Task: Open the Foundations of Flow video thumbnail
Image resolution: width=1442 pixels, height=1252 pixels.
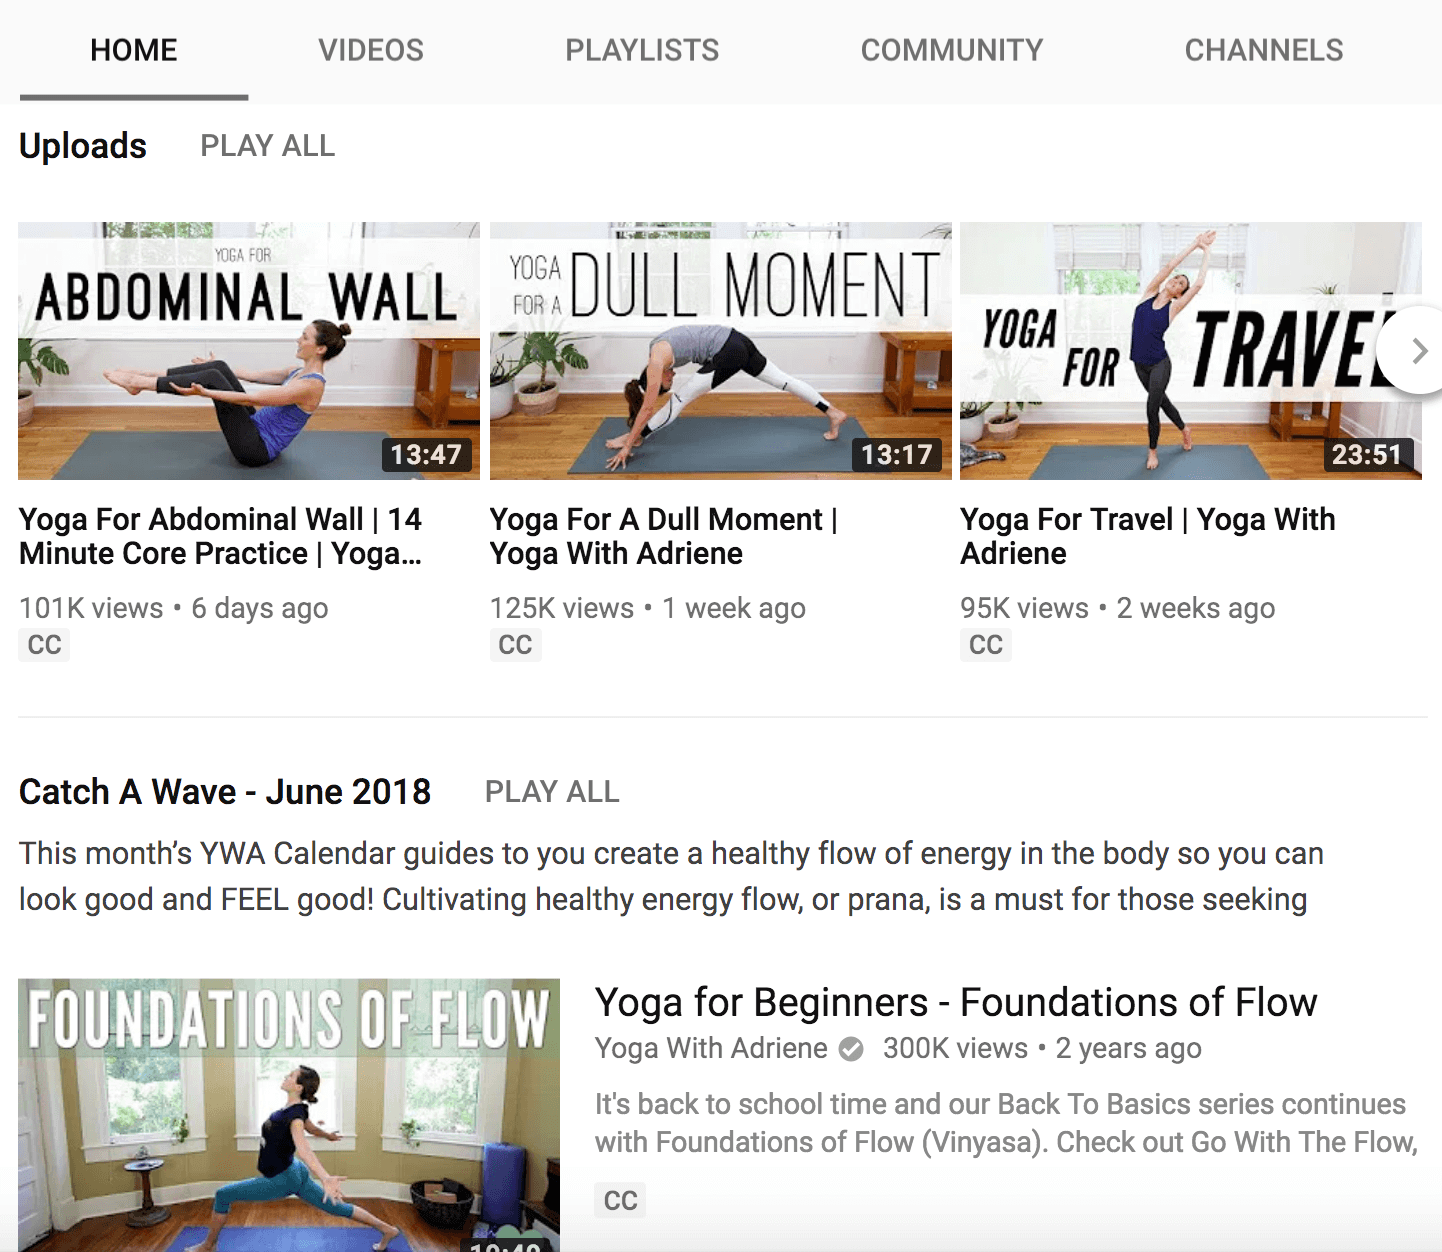Action: coord(289,1115)
